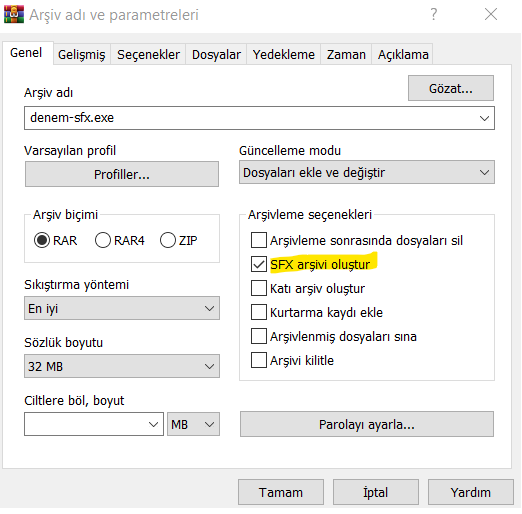The width and height of the screenshot is (522, 514).
Task: Switch to the Gelişmiş tab
Action: pos(82,54)
